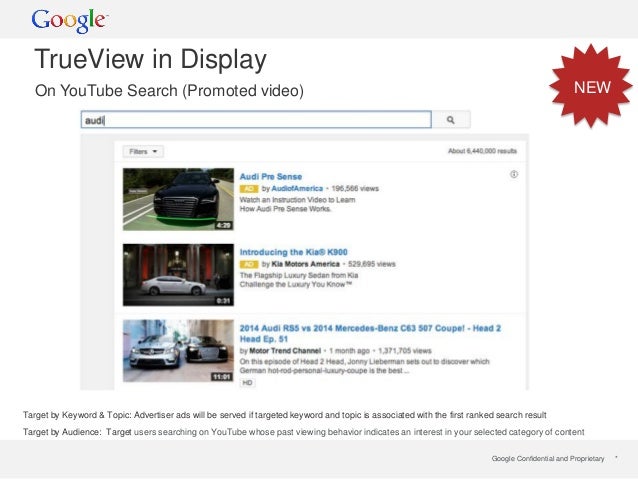
Task: Open the Filters dropdown
Action: pos(143,152)
